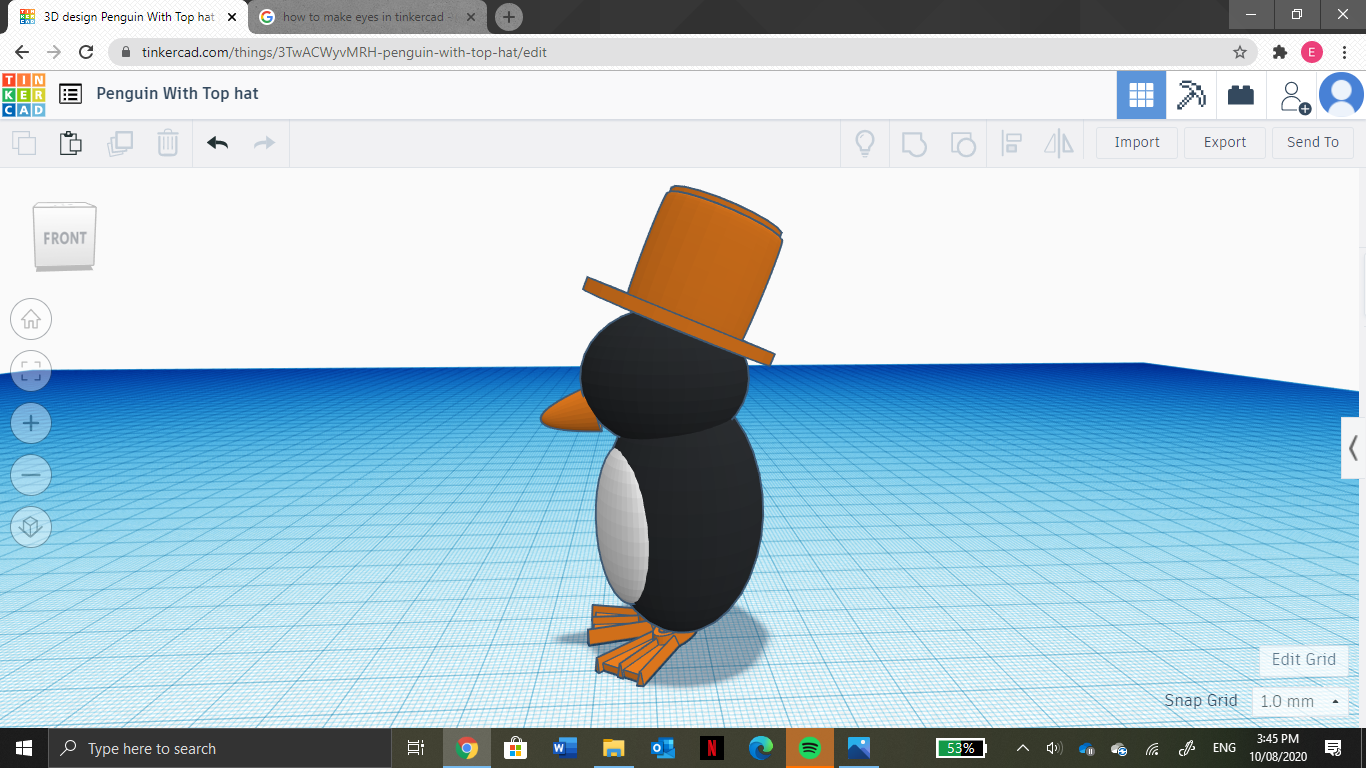Image resolution: width=1366 pixels, height=768 pixels.
Task: Click the Edit Grid button
Action: (1303, 659)
